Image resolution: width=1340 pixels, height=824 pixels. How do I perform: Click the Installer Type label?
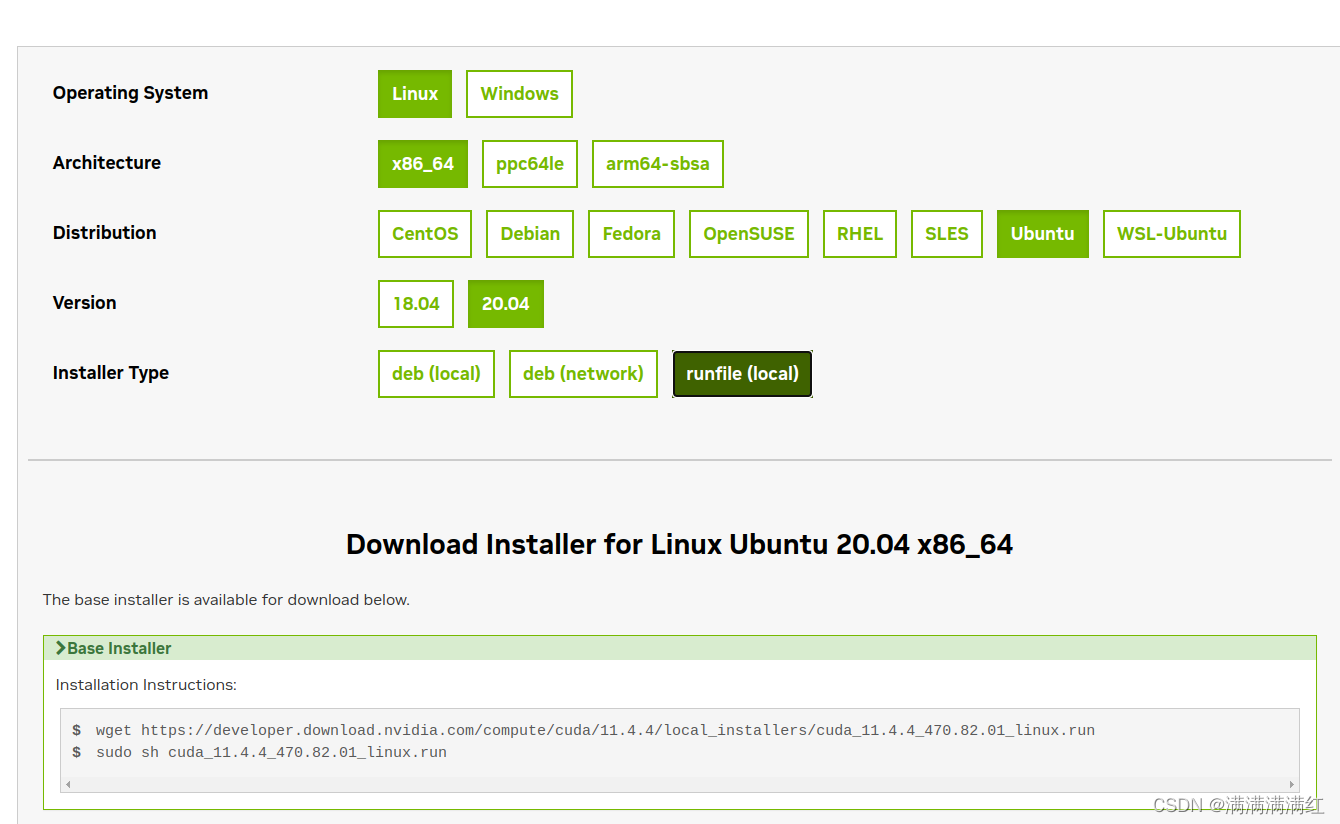coord(111,373)
